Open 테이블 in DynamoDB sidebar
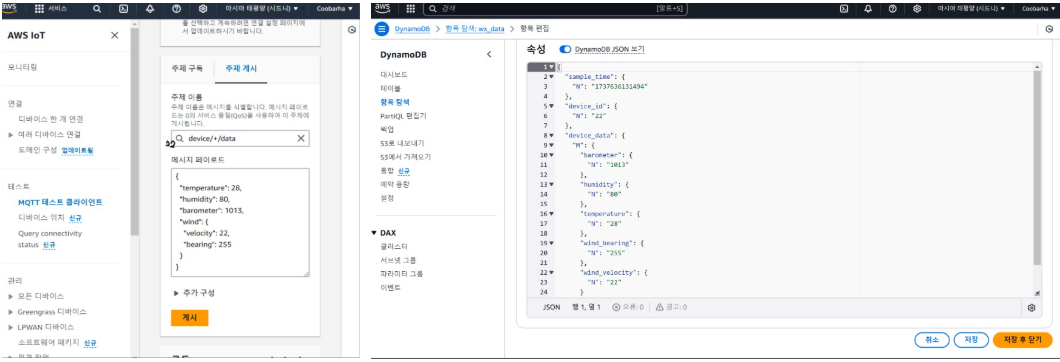 [390, 88]
